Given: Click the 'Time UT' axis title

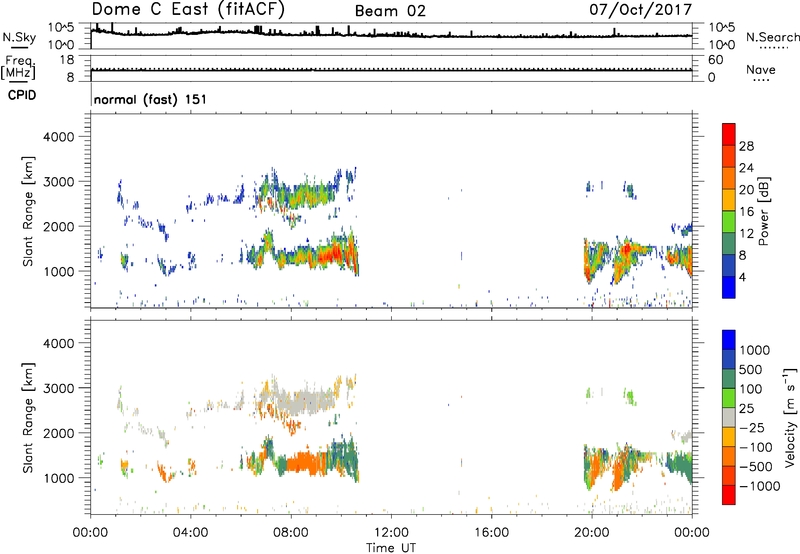Looking at the screenshot, I should pyautogui.click(x=391, y=547).
